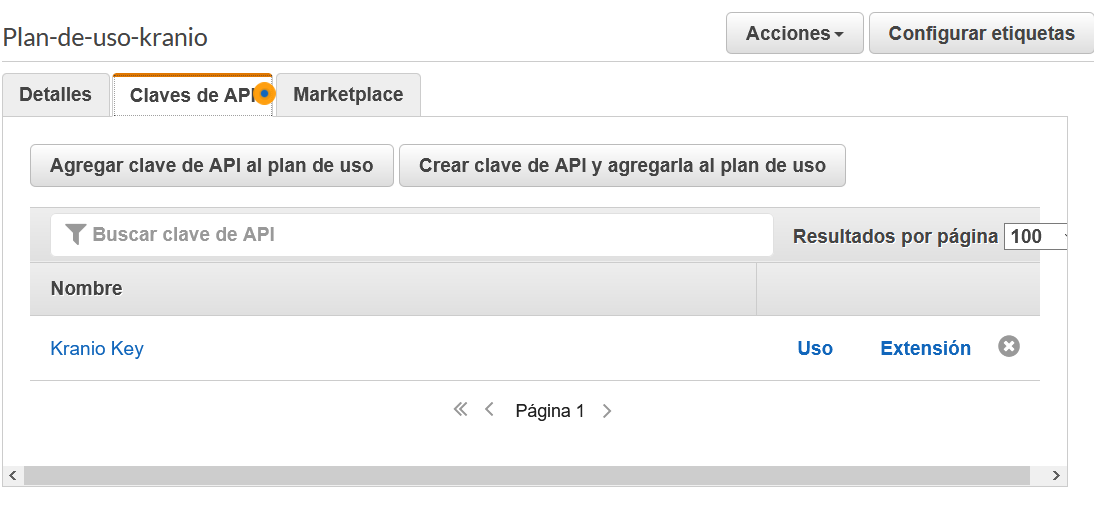Remove Kranio Key with the X icon
Screen dimensions: 1094x512
coord(1009,347)
